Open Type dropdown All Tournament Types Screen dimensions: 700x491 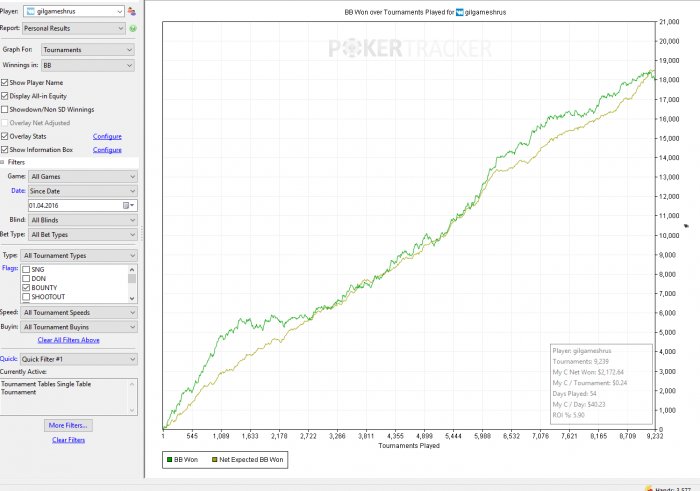(79, 255)
